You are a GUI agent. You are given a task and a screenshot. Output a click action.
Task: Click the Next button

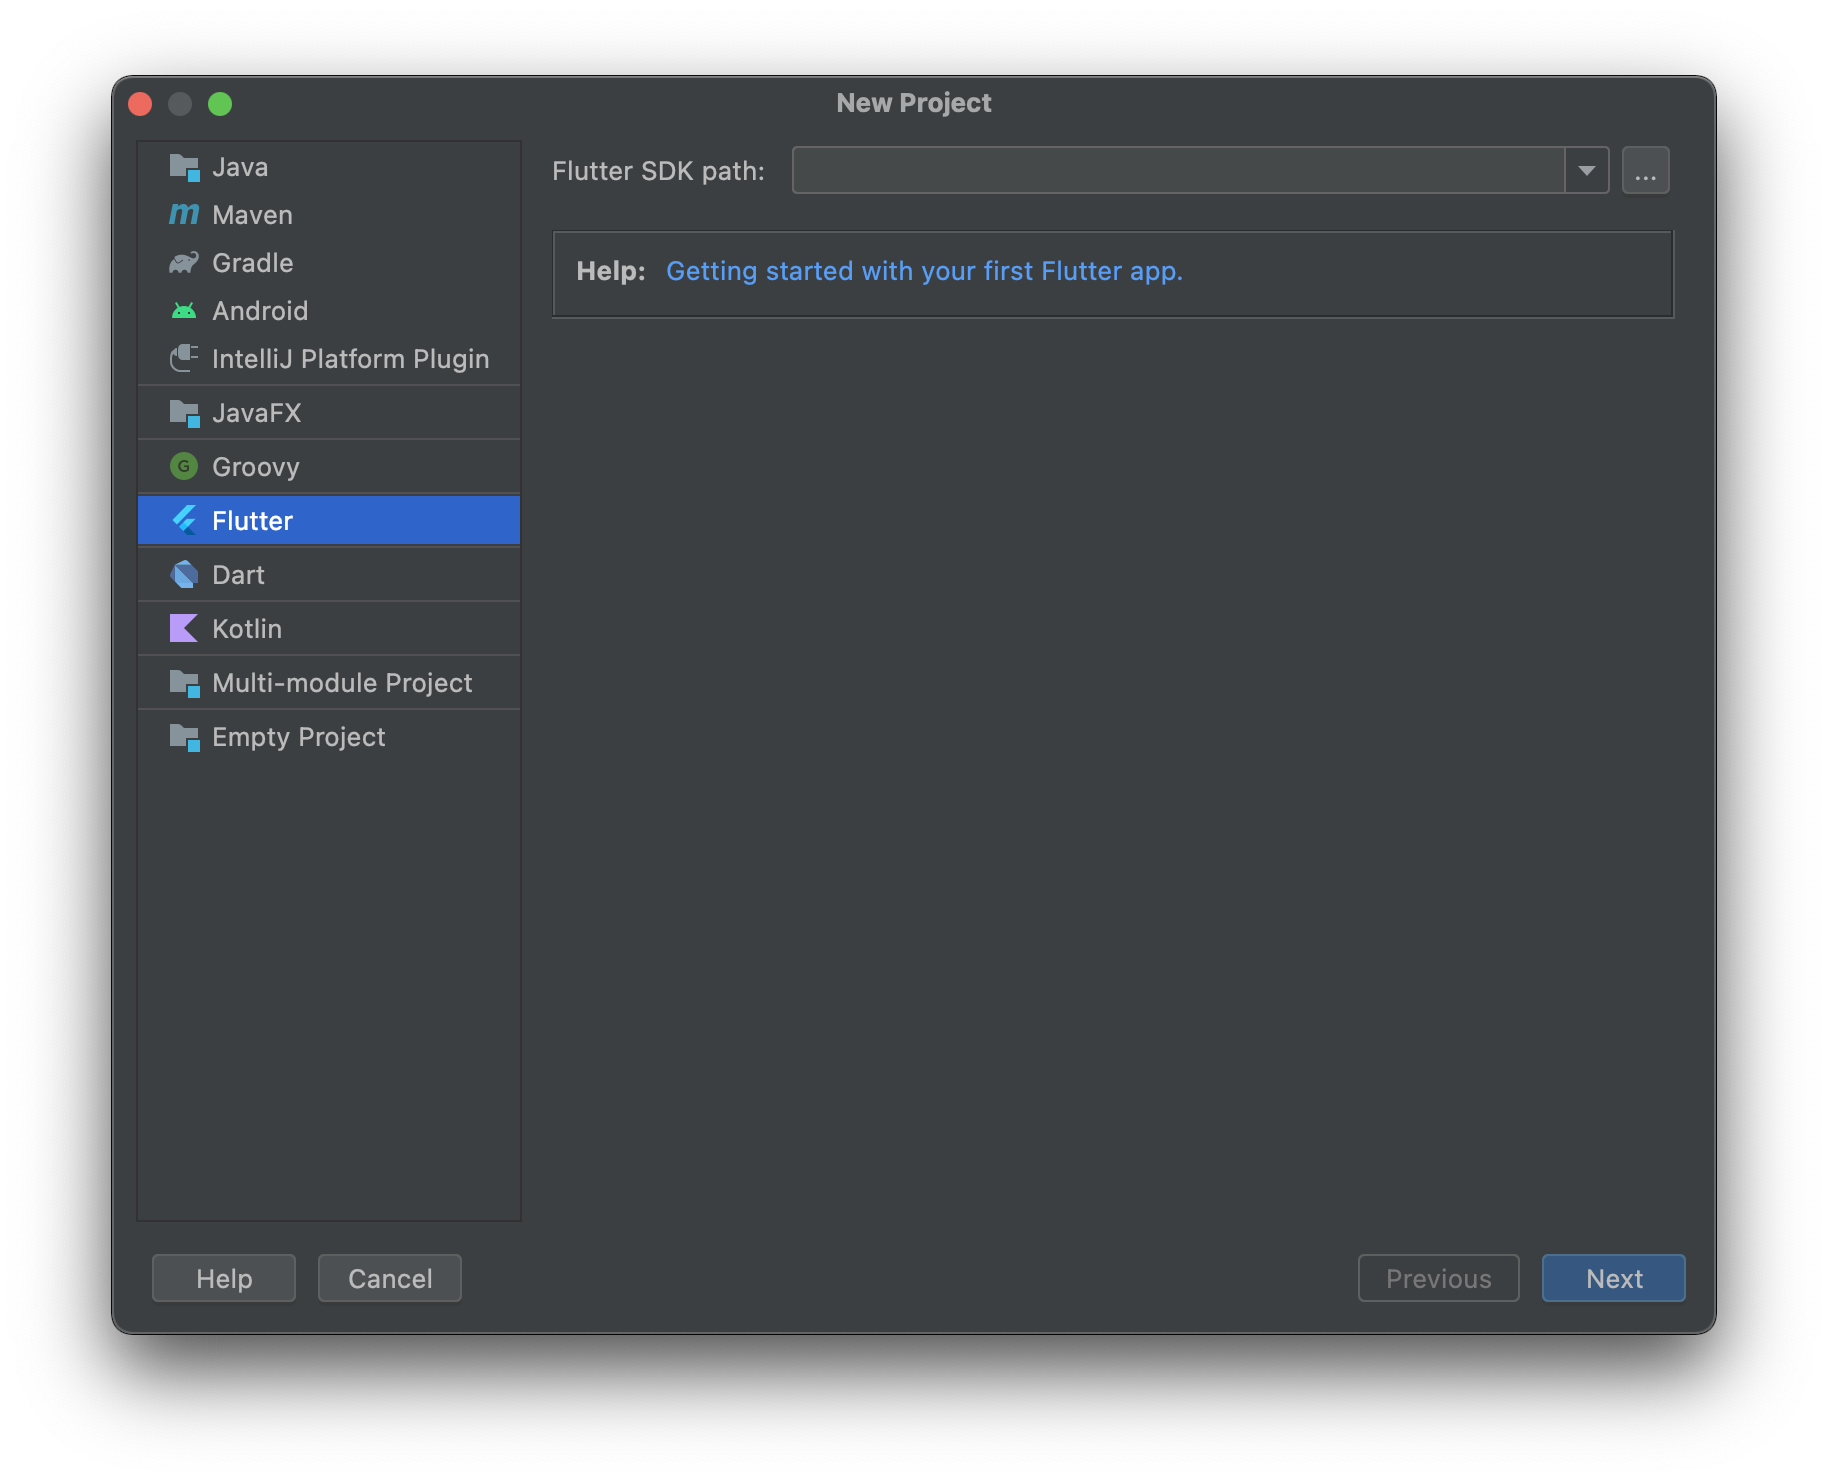pyautogui.click(x=1614, y=1278)
